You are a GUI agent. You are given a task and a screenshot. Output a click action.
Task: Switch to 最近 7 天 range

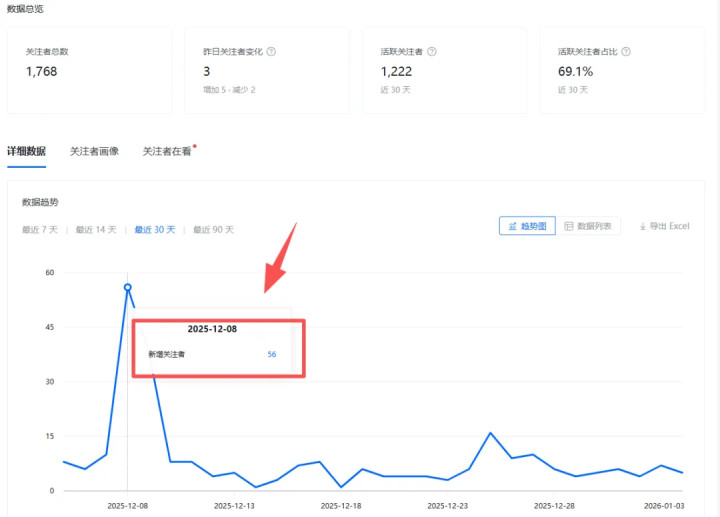[41, 230]
